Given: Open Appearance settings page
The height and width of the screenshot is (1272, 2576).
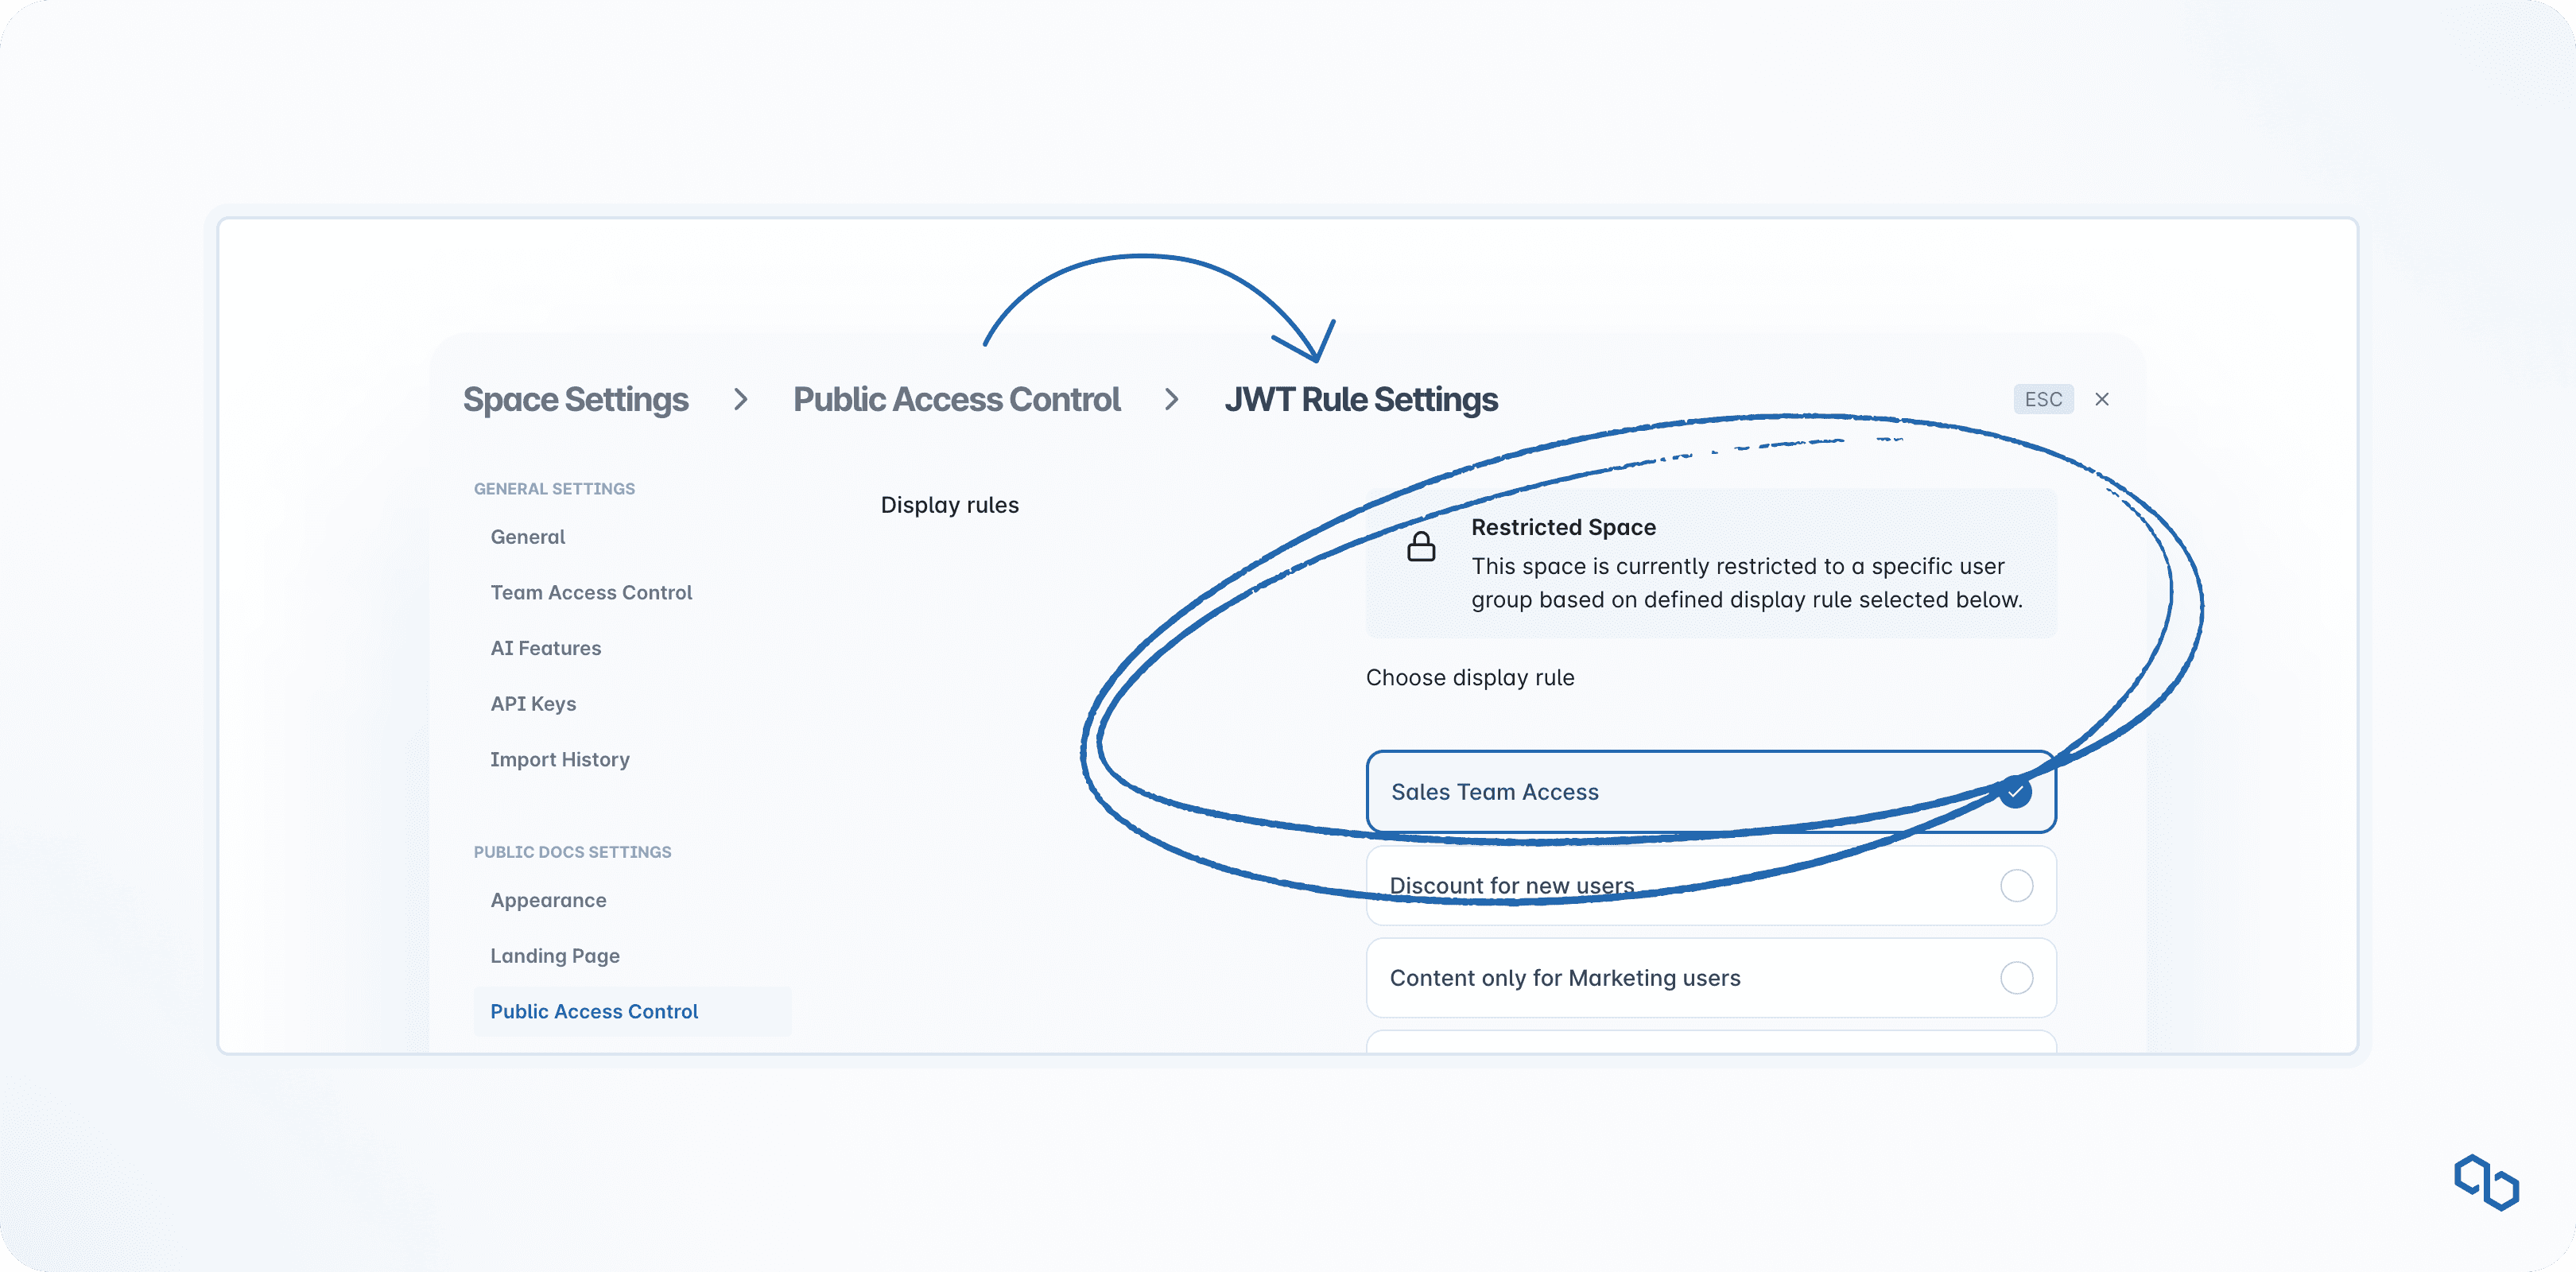Looking at the screenshot, I should [x=548, y=900].
